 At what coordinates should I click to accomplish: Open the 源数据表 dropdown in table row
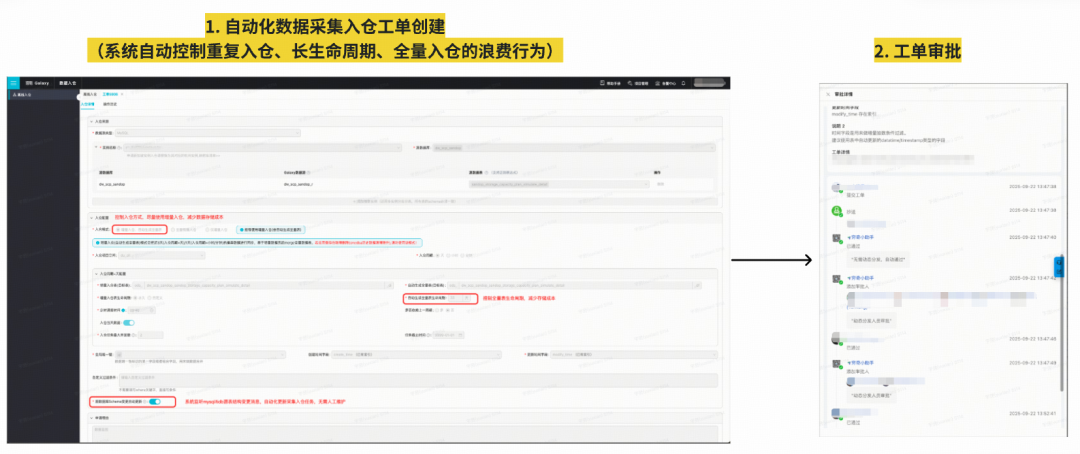(x=559, y=185)
